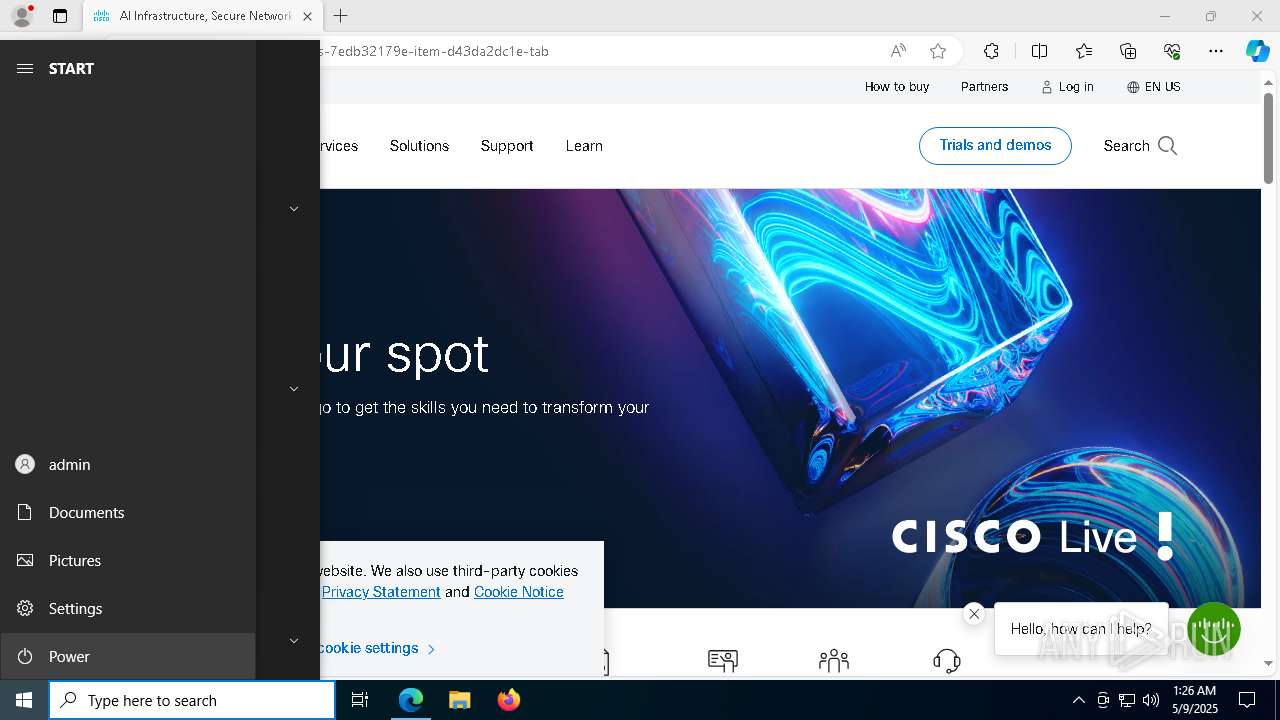Click the Windows Start button
1280x720 pixels.
point(24,700)
